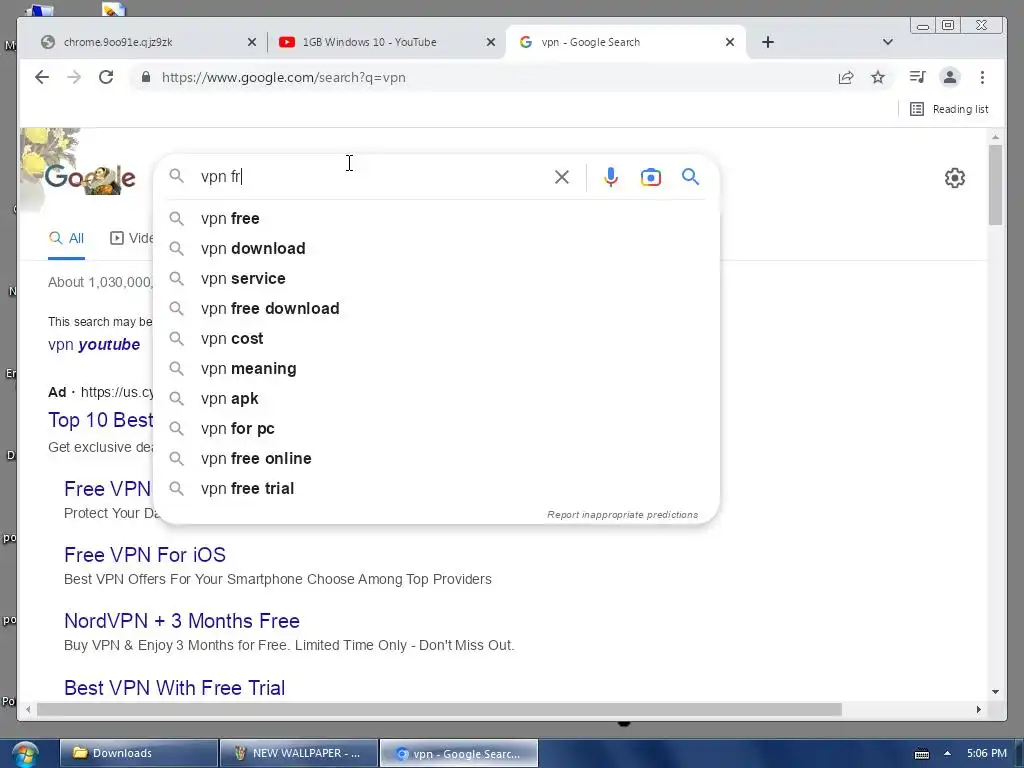Screen dimensions: 1024x768
Task: Open the Free VPN For iOS link
Action: (145, 554)
